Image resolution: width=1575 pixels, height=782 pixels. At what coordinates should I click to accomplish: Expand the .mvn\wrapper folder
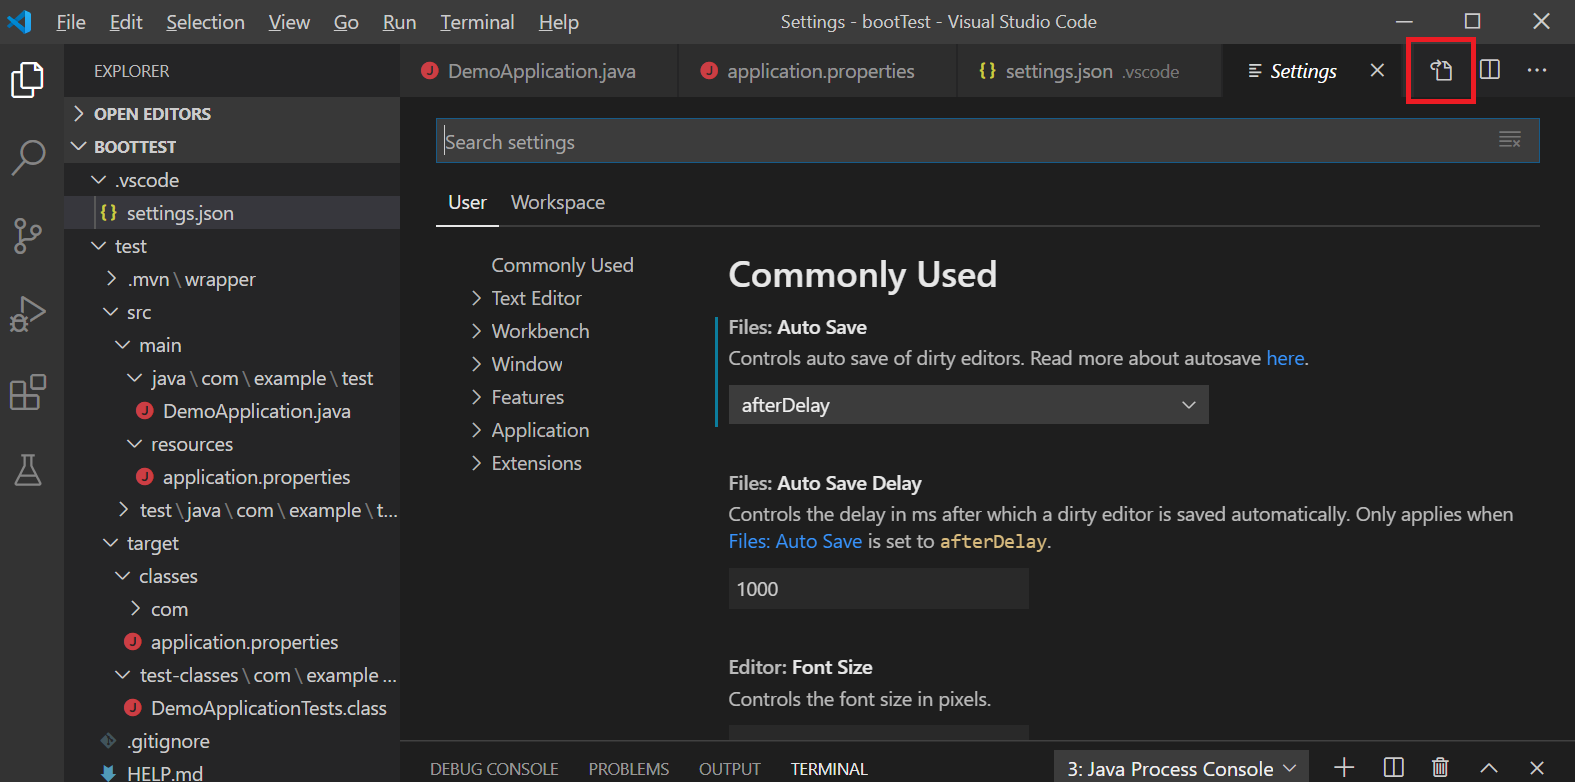pyautogui.click(x=232, y=279)
